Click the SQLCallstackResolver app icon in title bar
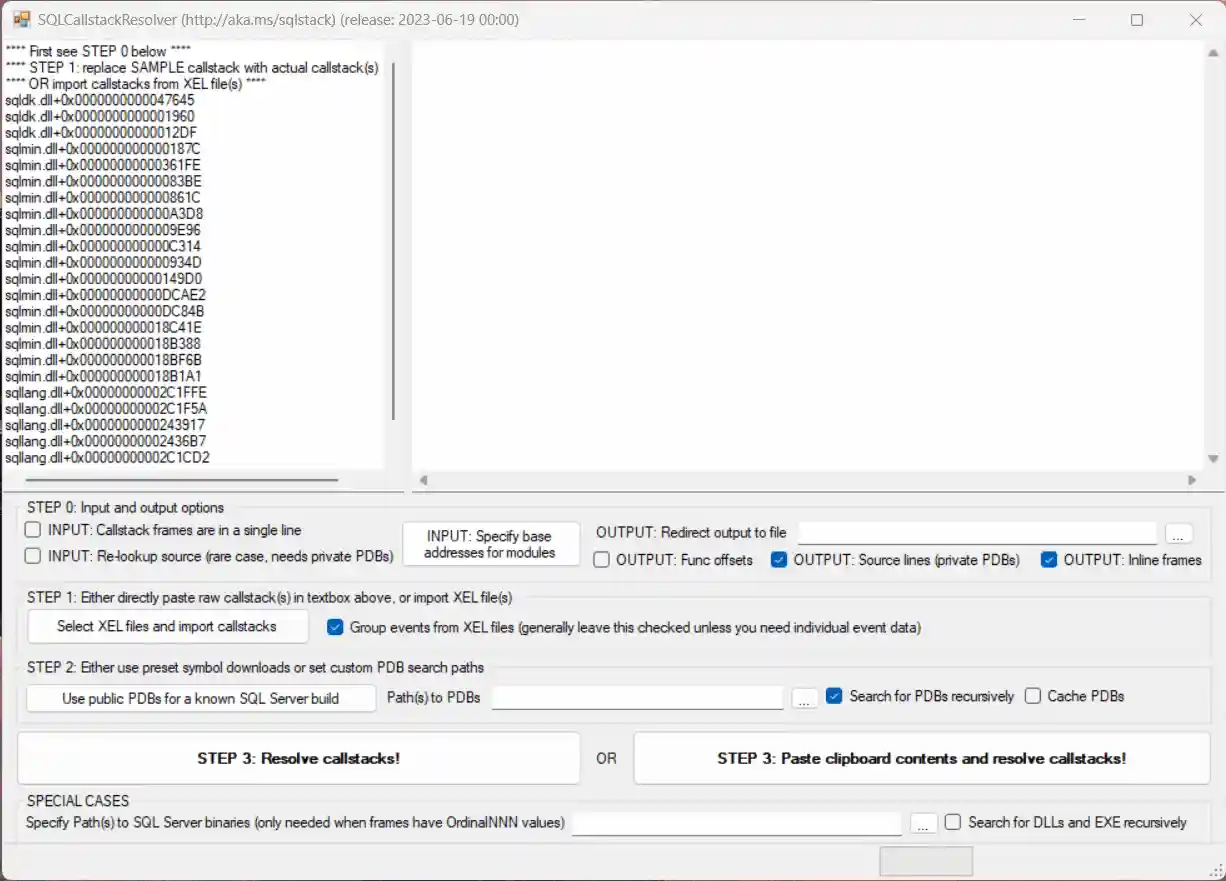Screen dimensions: 1226x881 point(21,20)
